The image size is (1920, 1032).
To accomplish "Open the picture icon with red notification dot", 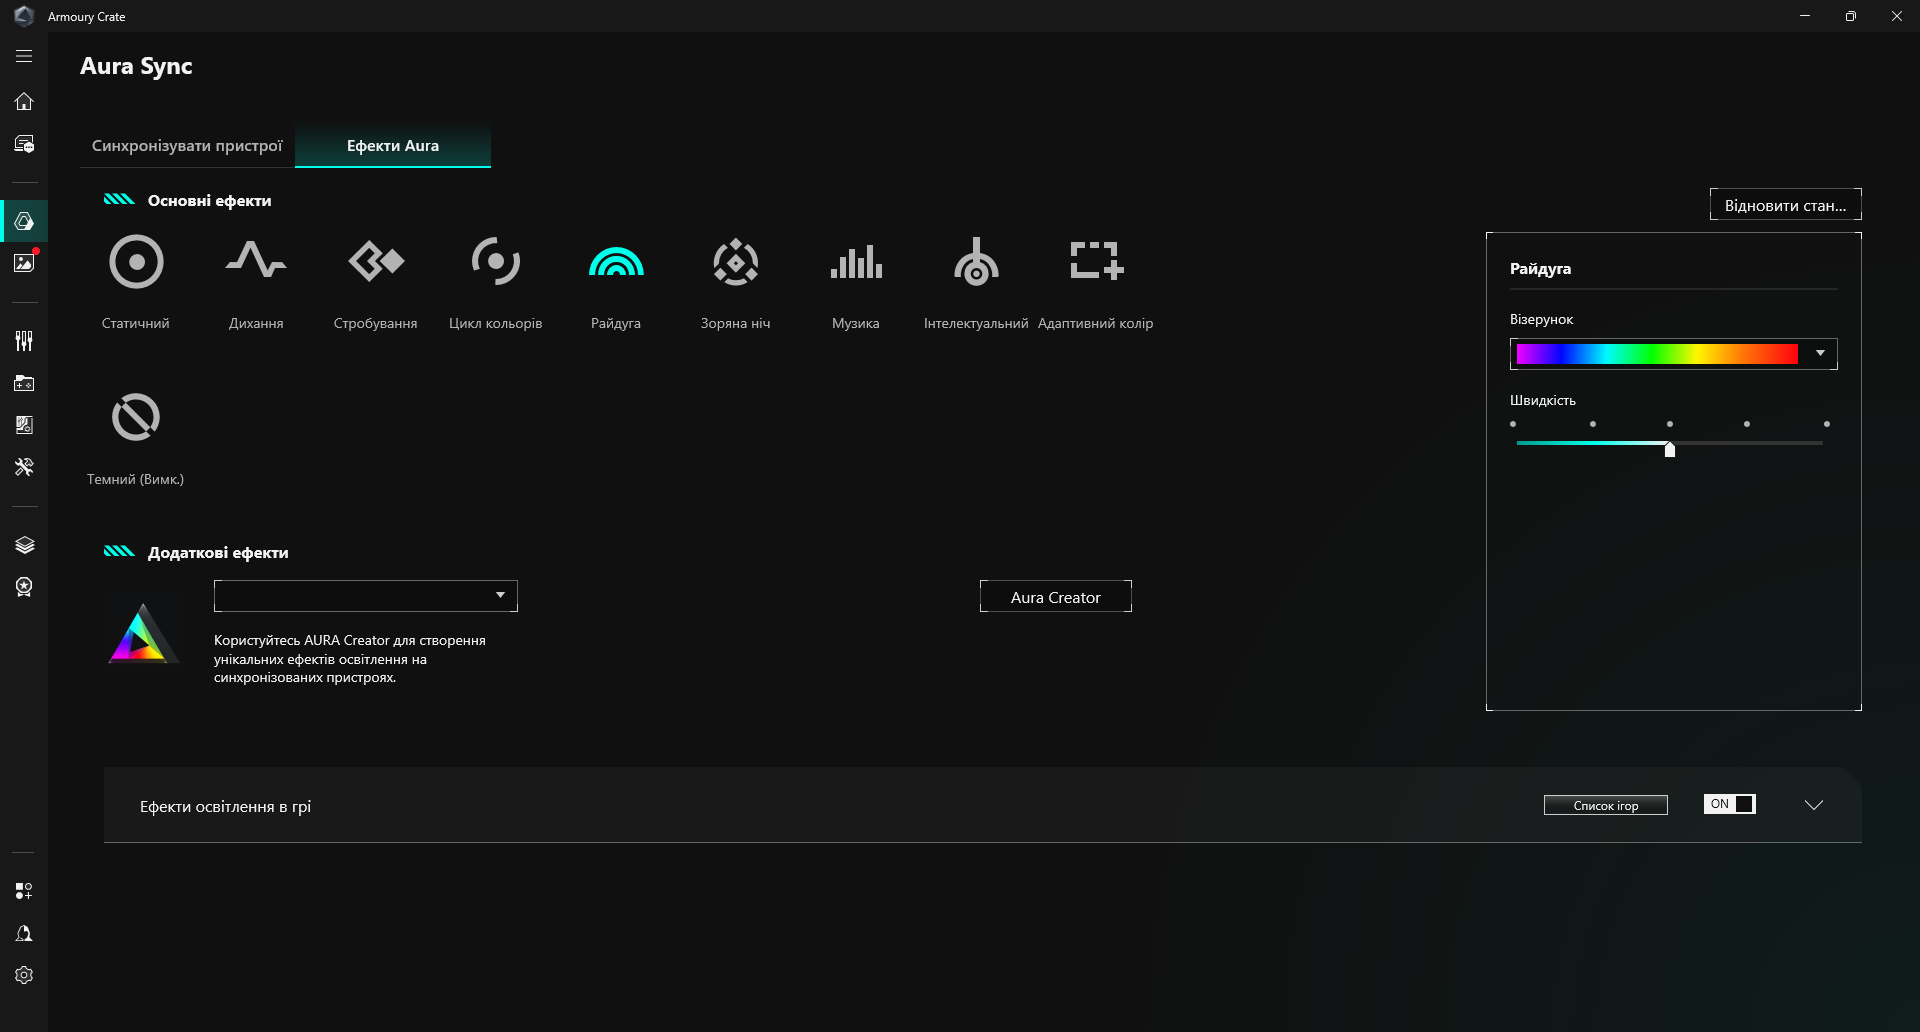I will point(24,262).
